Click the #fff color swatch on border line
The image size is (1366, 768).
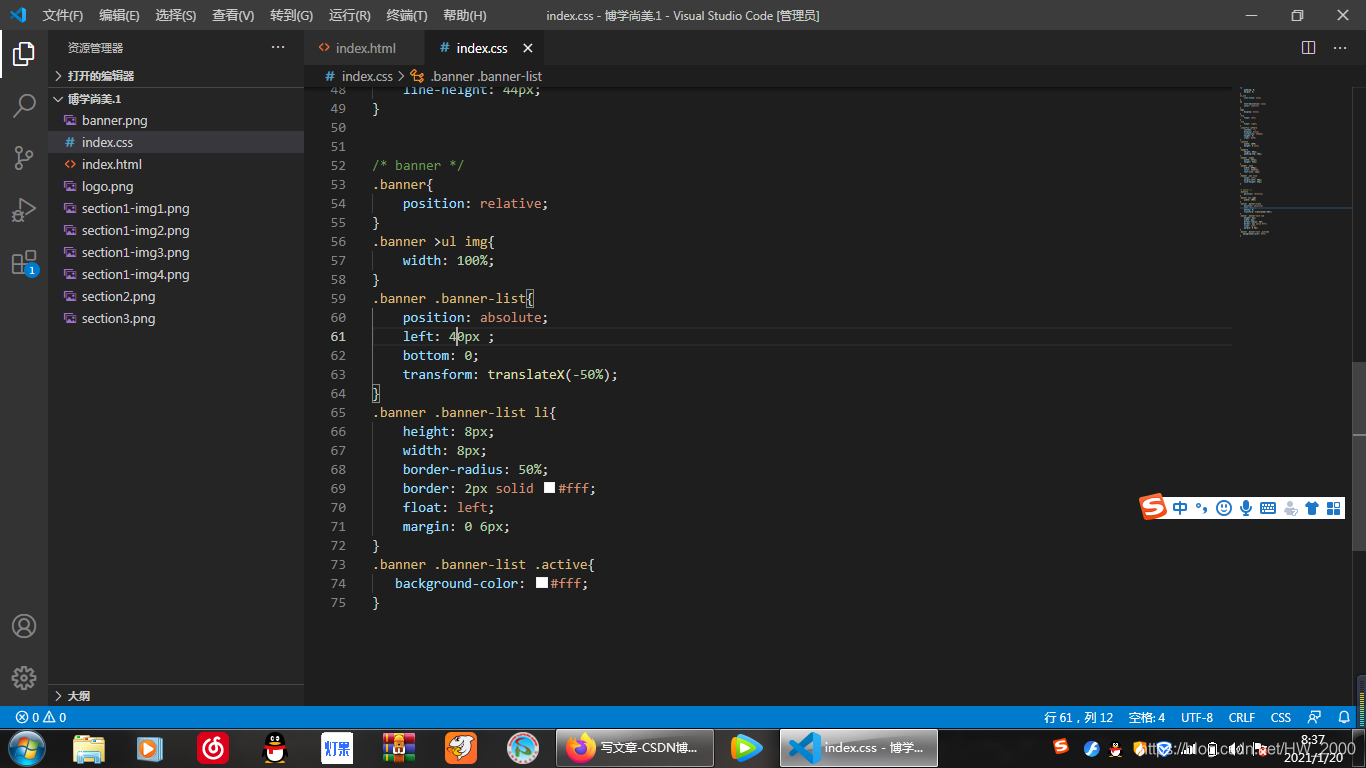coord(549,488)
